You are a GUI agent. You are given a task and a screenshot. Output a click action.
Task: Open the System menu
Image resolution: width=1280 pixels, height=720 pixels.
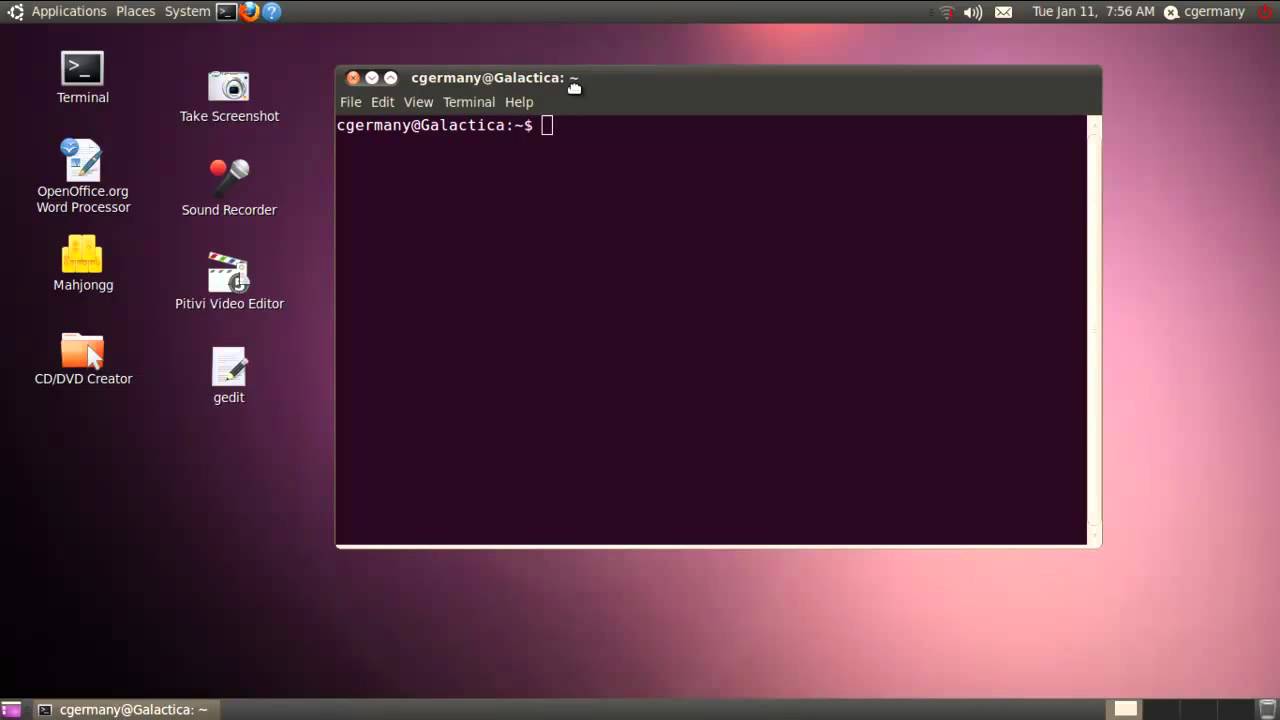[187, 12]
